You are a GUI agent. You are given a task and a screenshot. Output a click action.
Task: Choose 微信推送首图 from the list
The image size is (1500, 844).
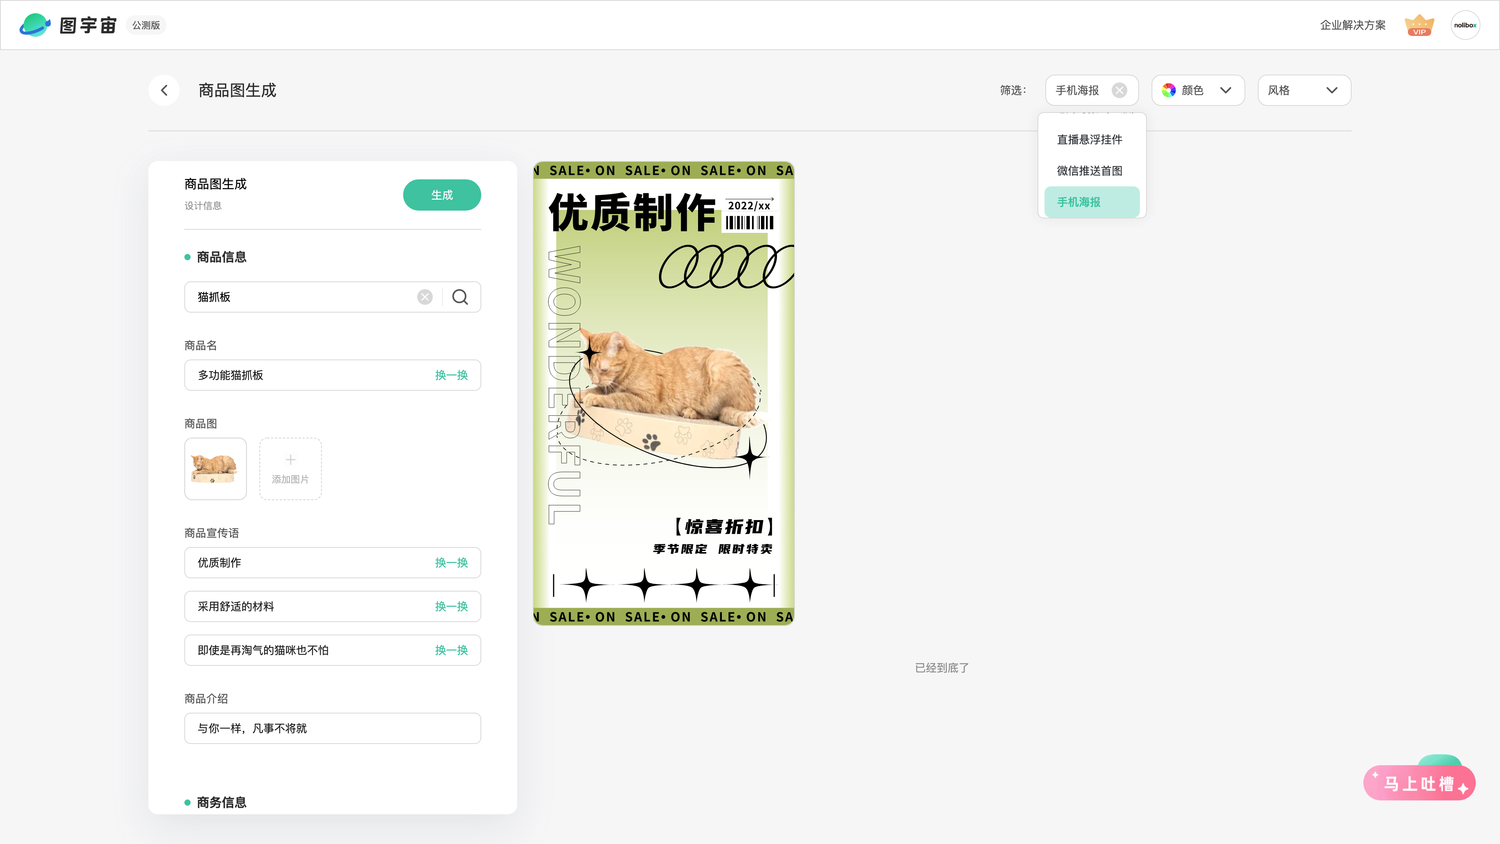pos(1090,171)
